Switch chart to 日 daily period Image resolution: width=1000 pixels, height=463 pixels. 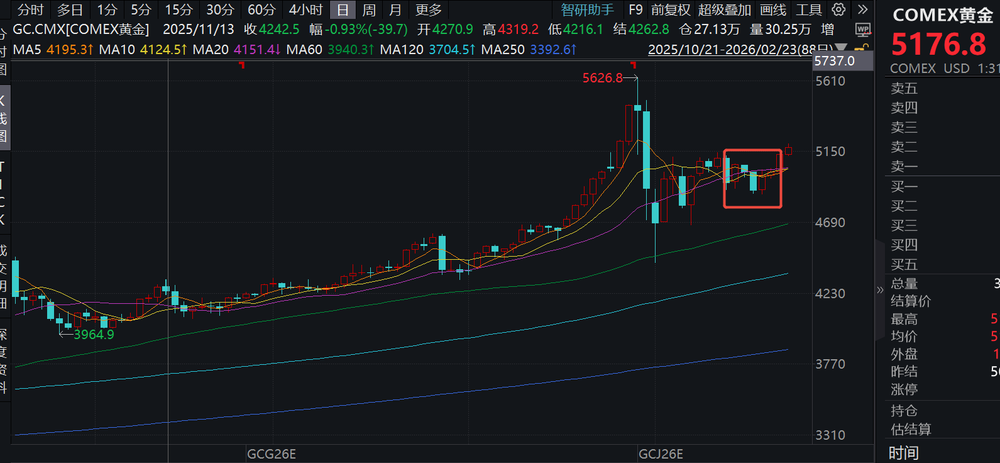(342, 9)
